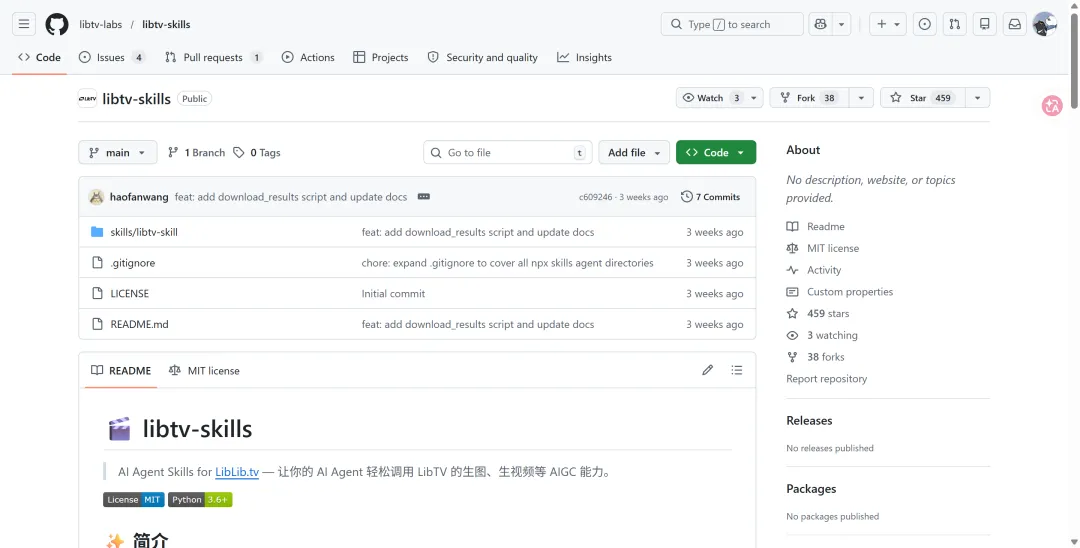The image size is (1080, 548).
Task: Select the Code tab
Action: click(39, 57)
